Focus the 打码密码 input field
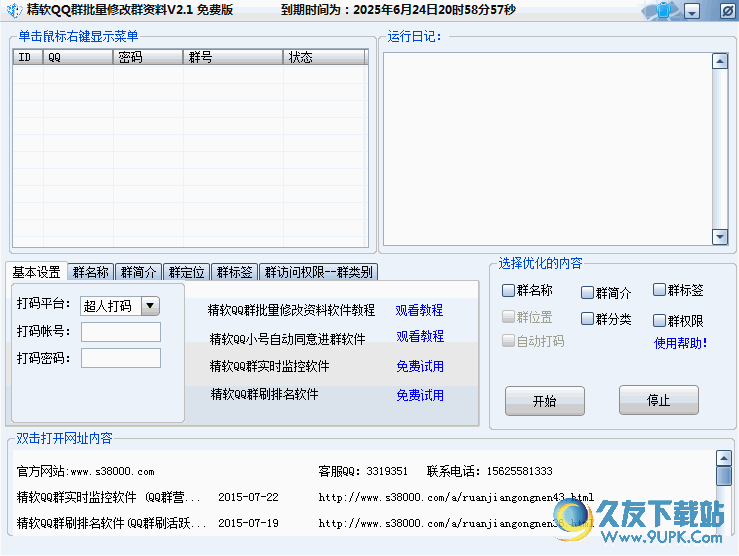Screen dimensions: 739x556 [x=121, y=358]
